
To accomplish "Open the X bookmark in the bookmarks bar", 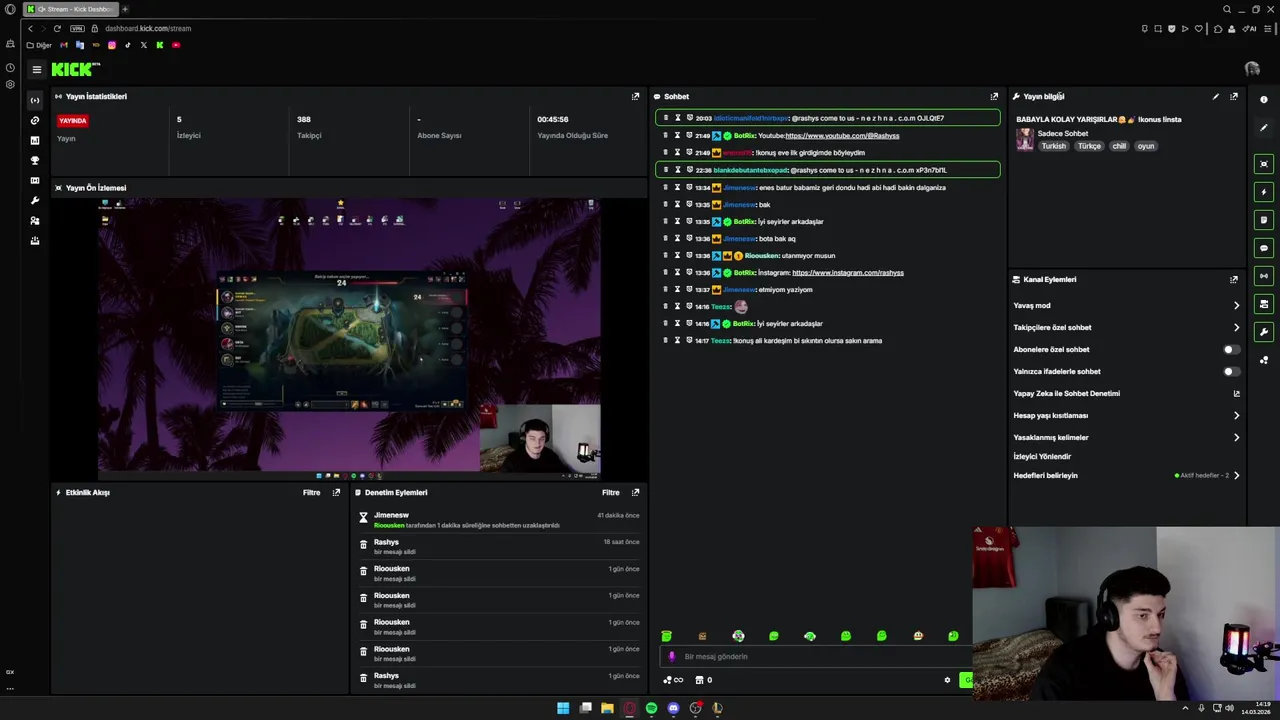I will pyautogui.click(x=143, y=45).
